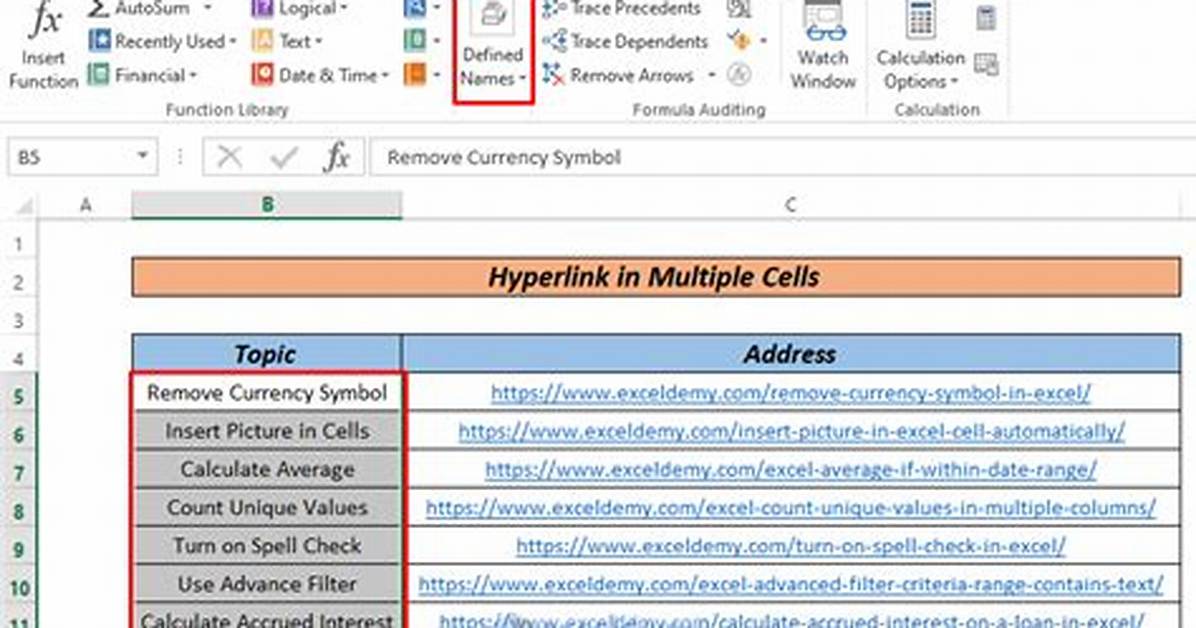Click the Select All corner triangle
This screenshot has height=628, width=1196.
point(24,206)
